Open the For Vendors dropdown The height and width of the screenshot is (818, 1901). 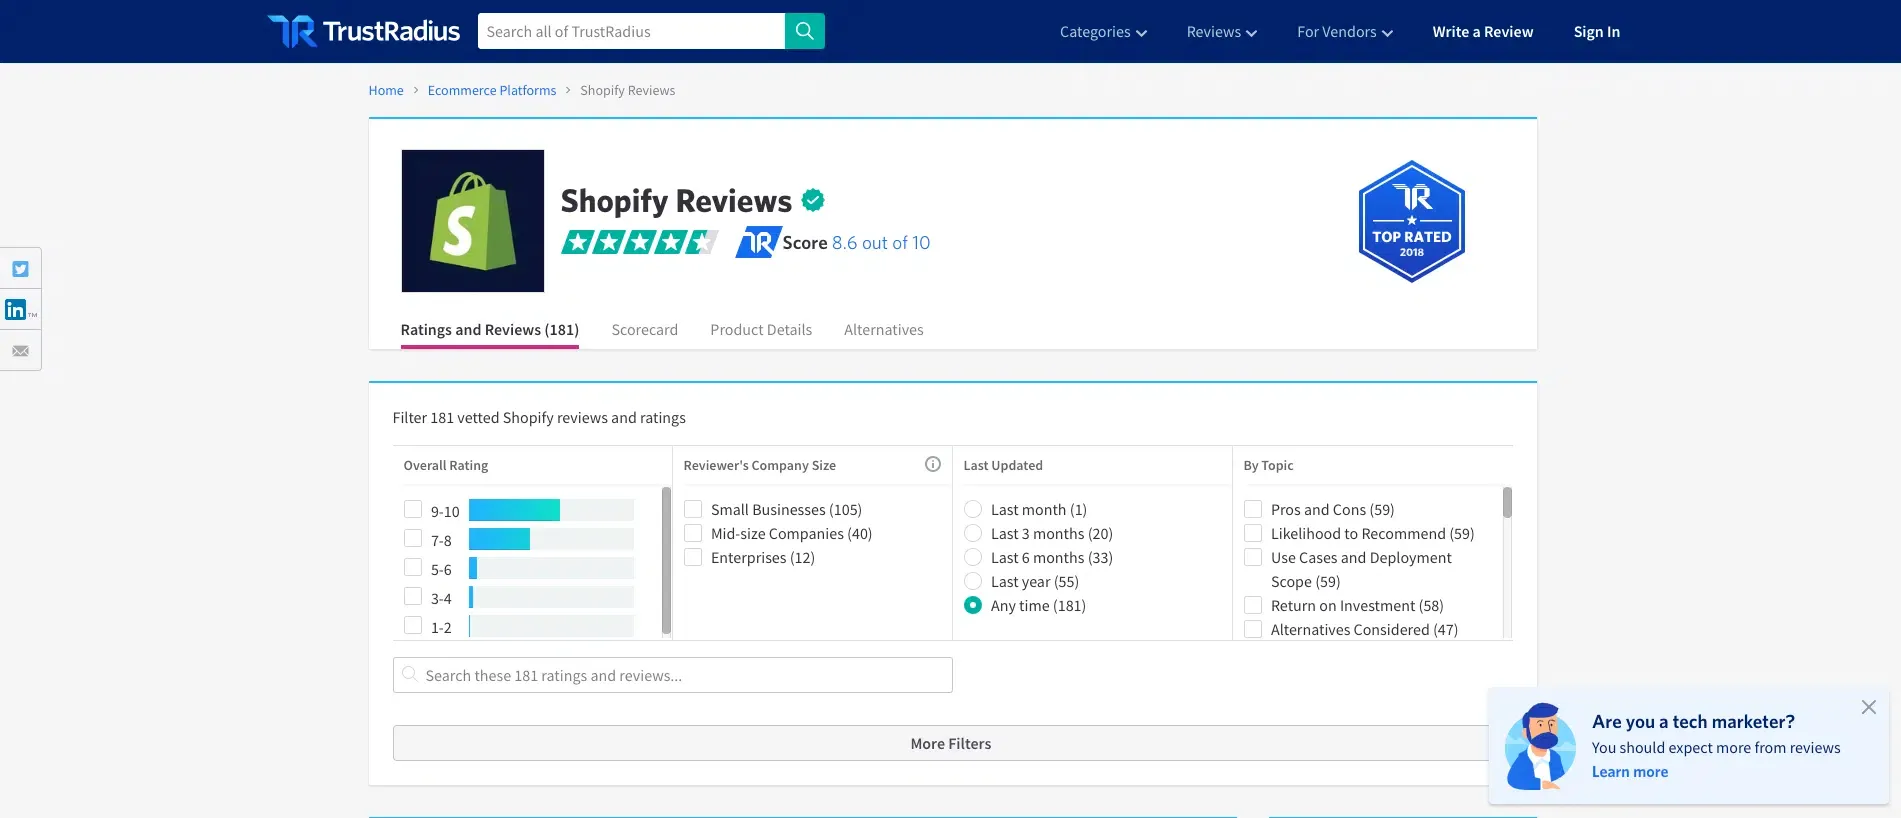[x=1344, y=32]
